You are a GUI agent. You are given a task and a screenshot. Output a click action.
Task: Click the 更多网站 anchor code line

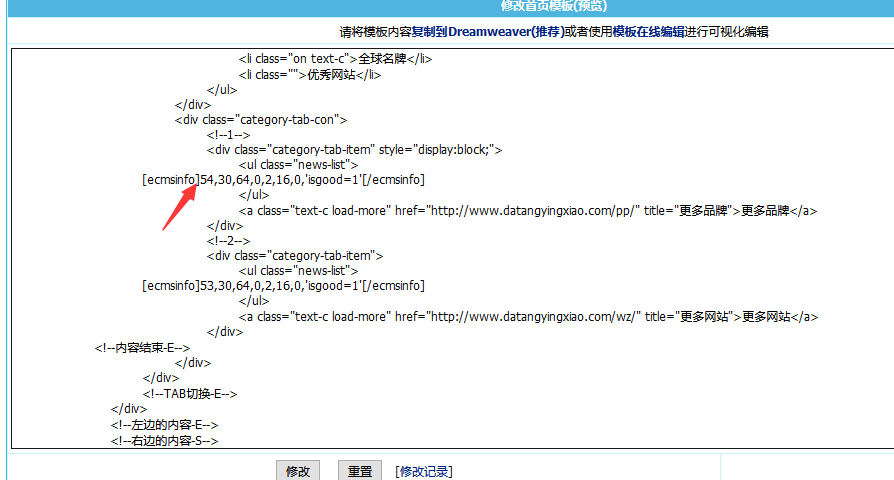(528, 317)
